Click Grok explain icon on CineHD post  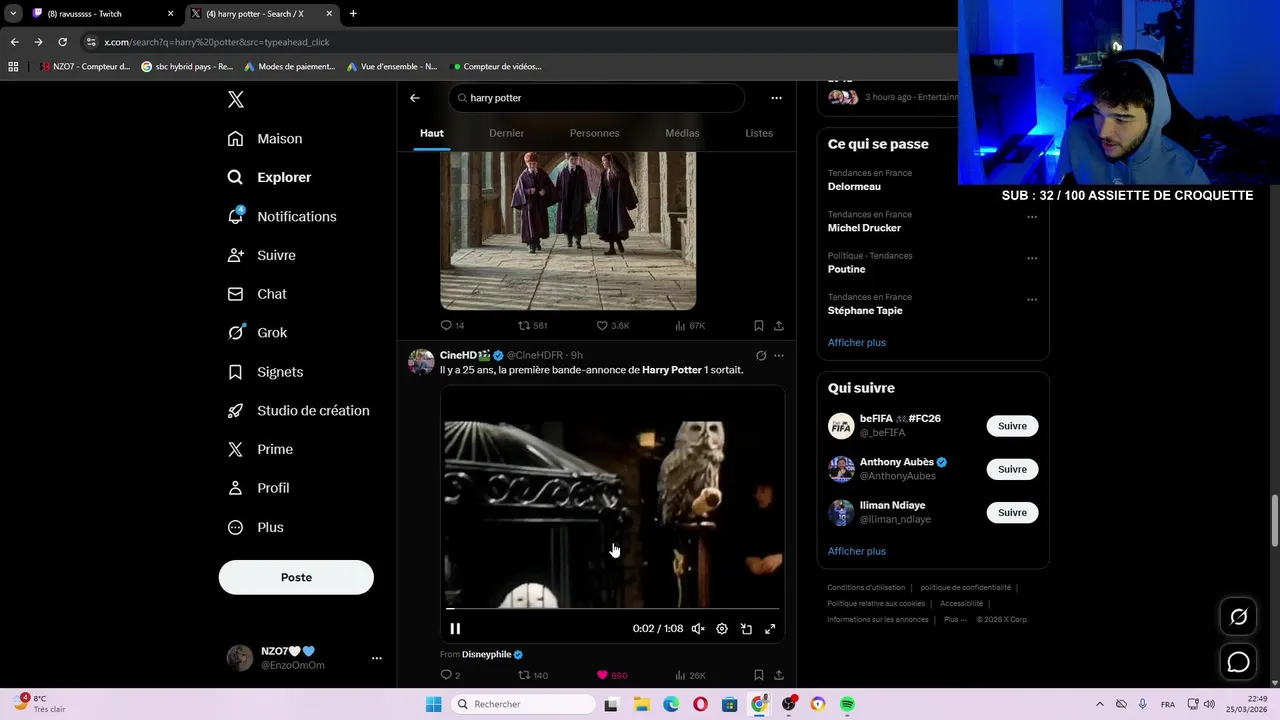(761, 355)
